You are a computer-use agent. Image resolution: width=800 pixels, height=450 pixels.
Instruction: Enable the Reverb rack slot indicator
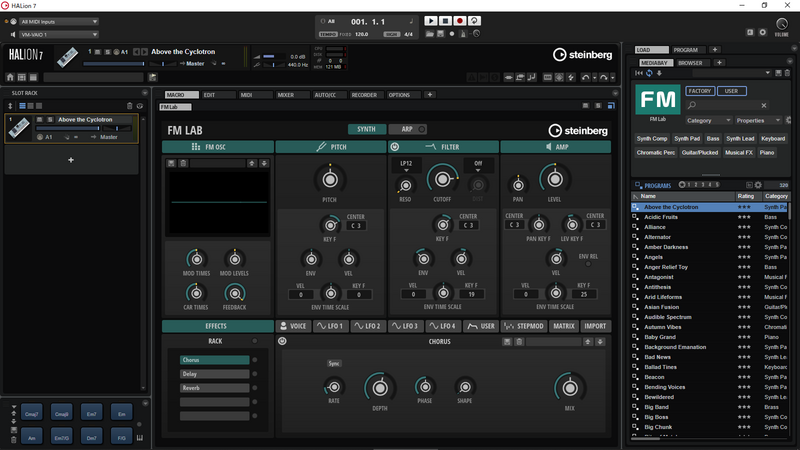point(255,388)
